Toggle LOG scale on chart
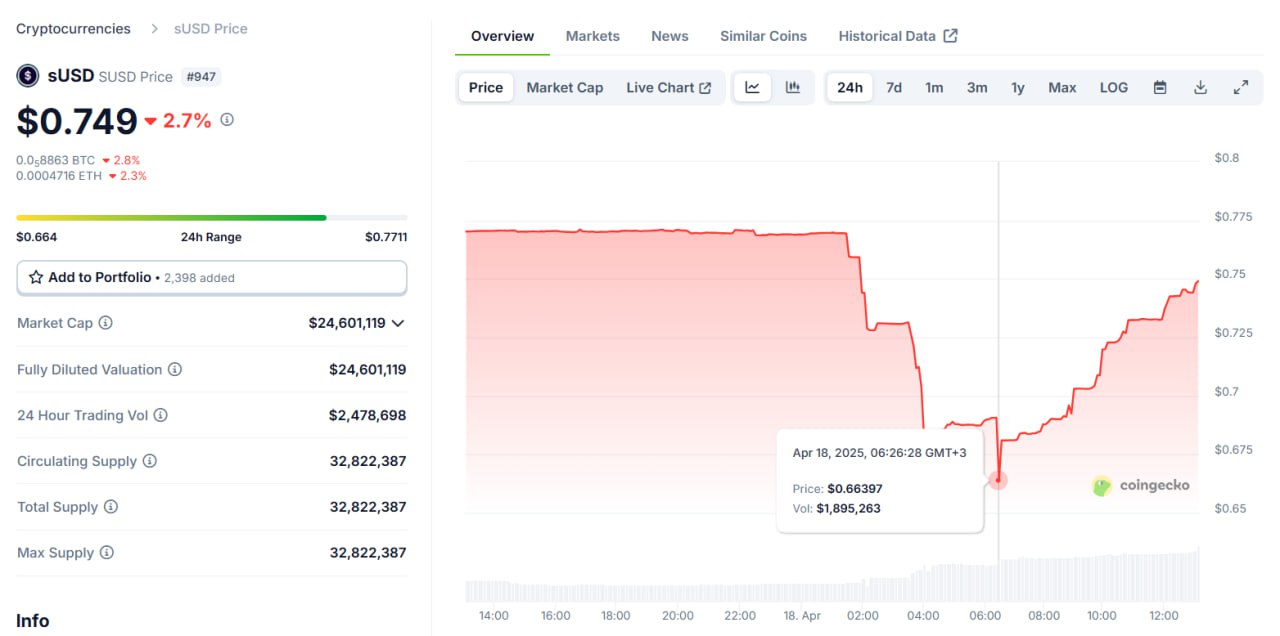The height and width of the screenshot is (636, 1280). point(1114,88)
